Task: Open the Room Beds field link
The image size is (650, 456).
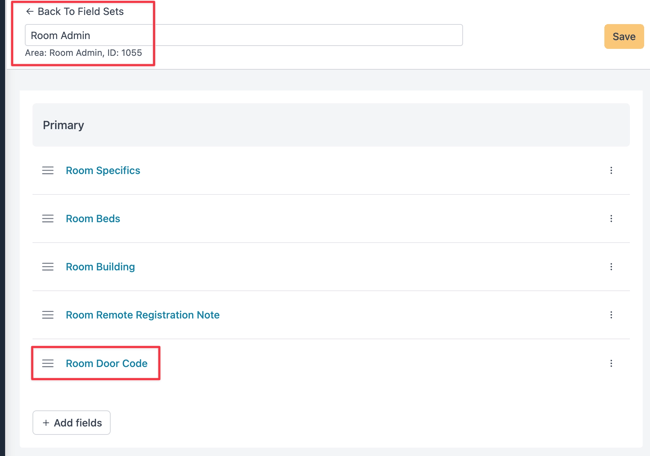Action: pos(93,219)
